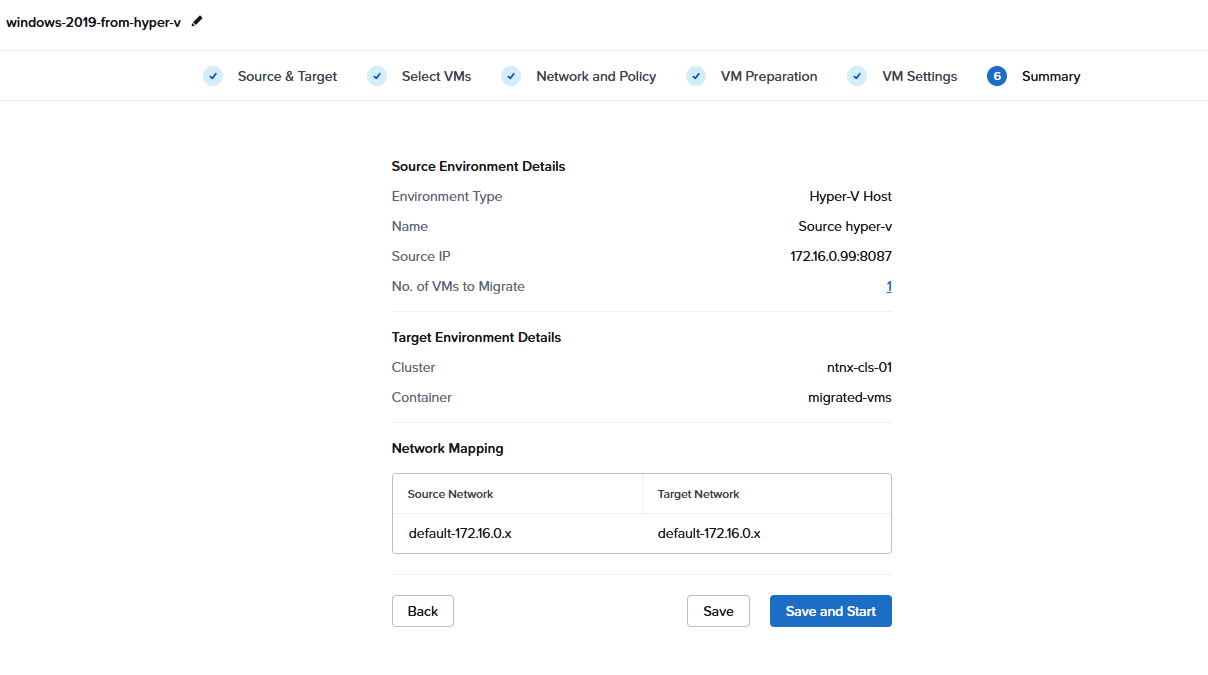
Task: Return to the VM Settings step
Action: pyautogui.click(x=919, y=76)
